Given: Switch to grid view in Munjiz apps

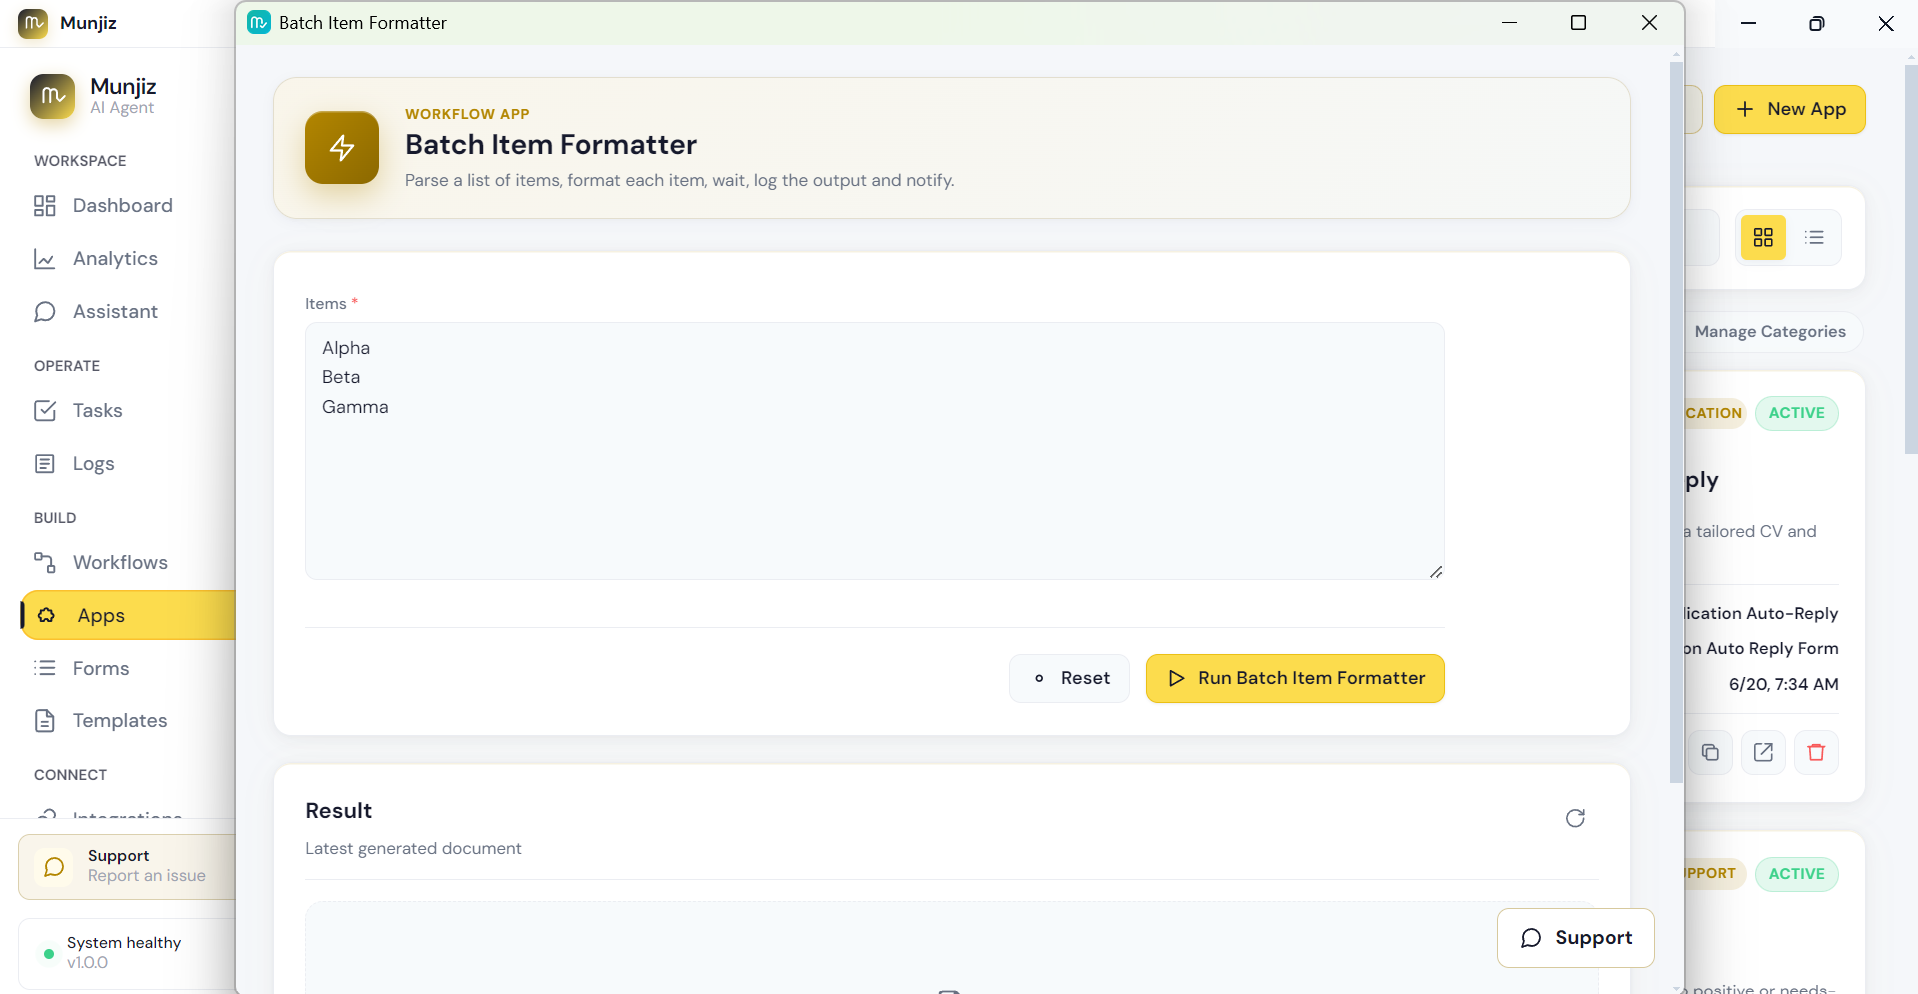Looking at the screenshot, I should coord(1763,238).
